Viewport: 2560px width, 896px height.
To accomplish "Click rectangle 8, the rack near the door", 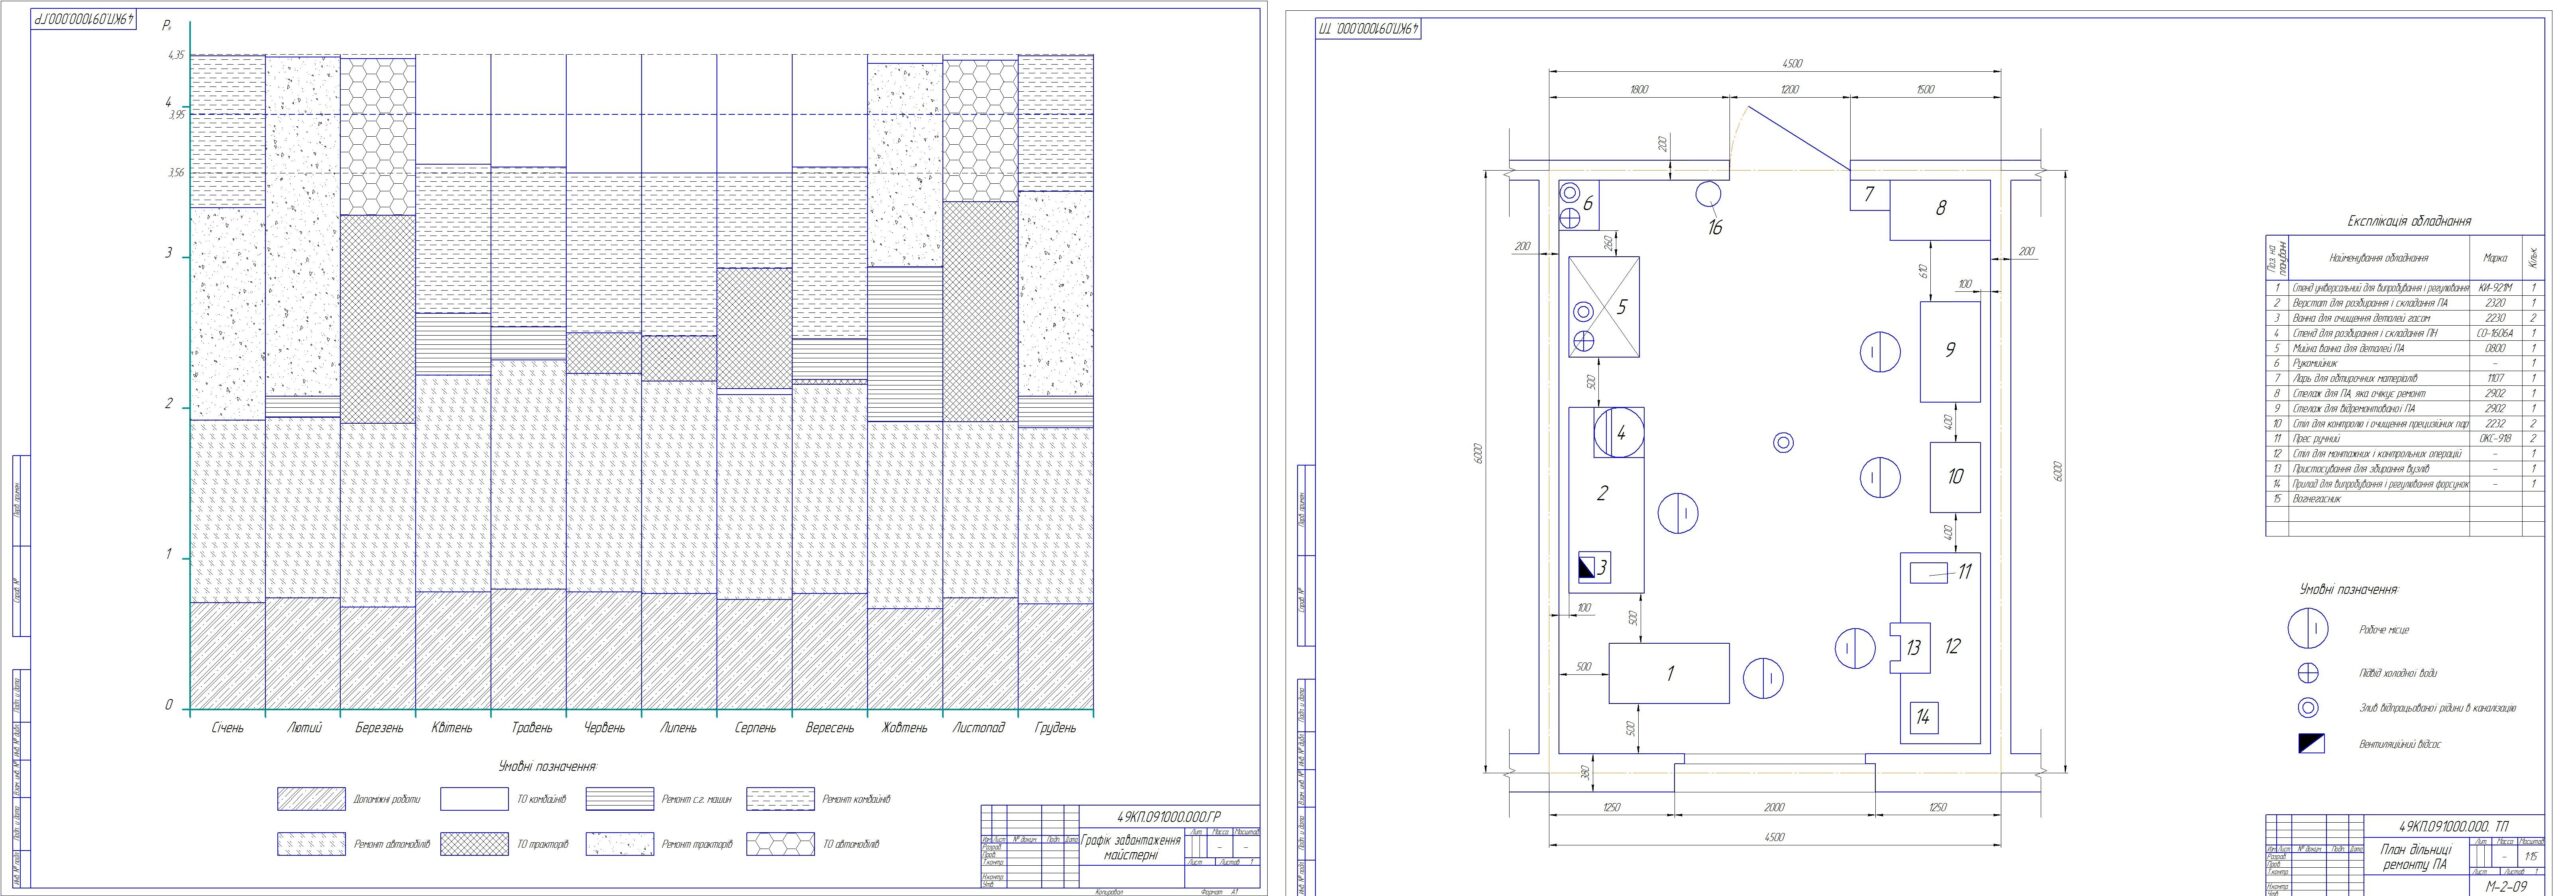I will click(x=1940, y=210).
